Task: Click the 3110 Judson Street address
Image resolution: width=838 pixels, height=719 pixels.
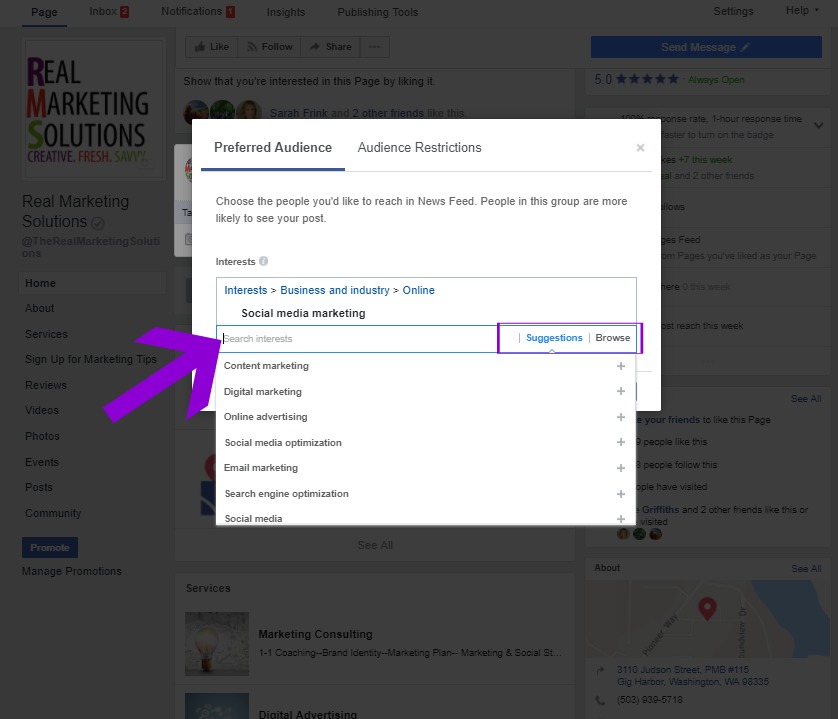Action: (x=693, y=676)
